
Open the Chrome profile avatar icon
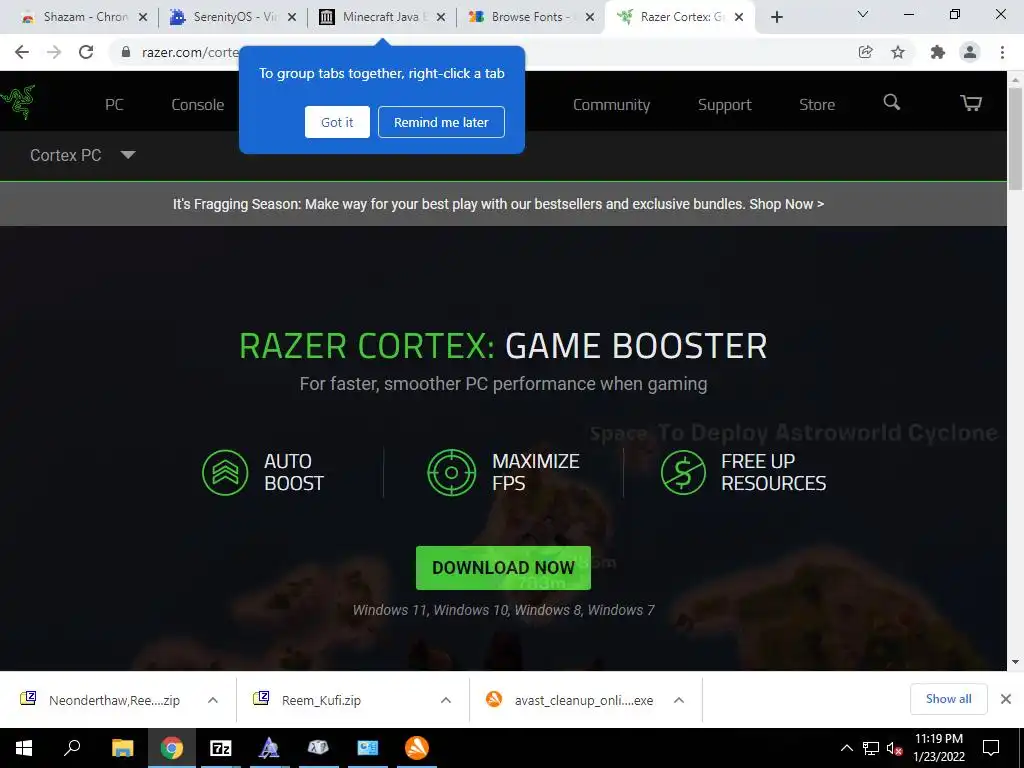point(970,52)
